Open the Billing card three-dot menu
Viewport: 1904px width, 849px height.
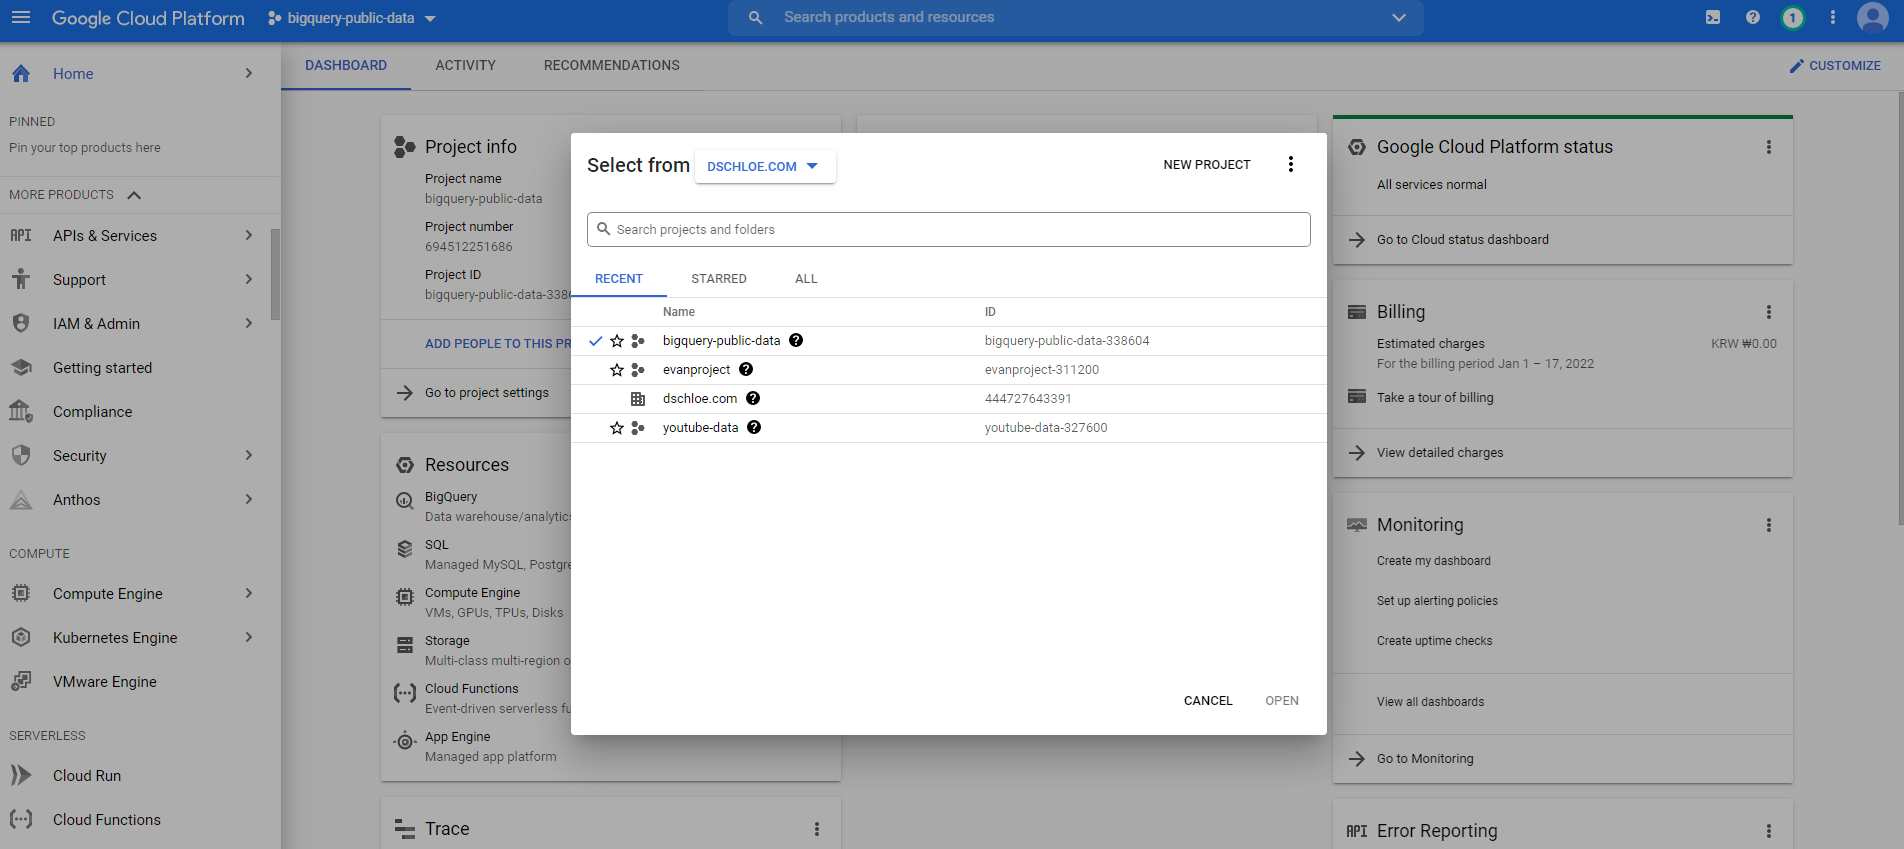coord(1769,312)
